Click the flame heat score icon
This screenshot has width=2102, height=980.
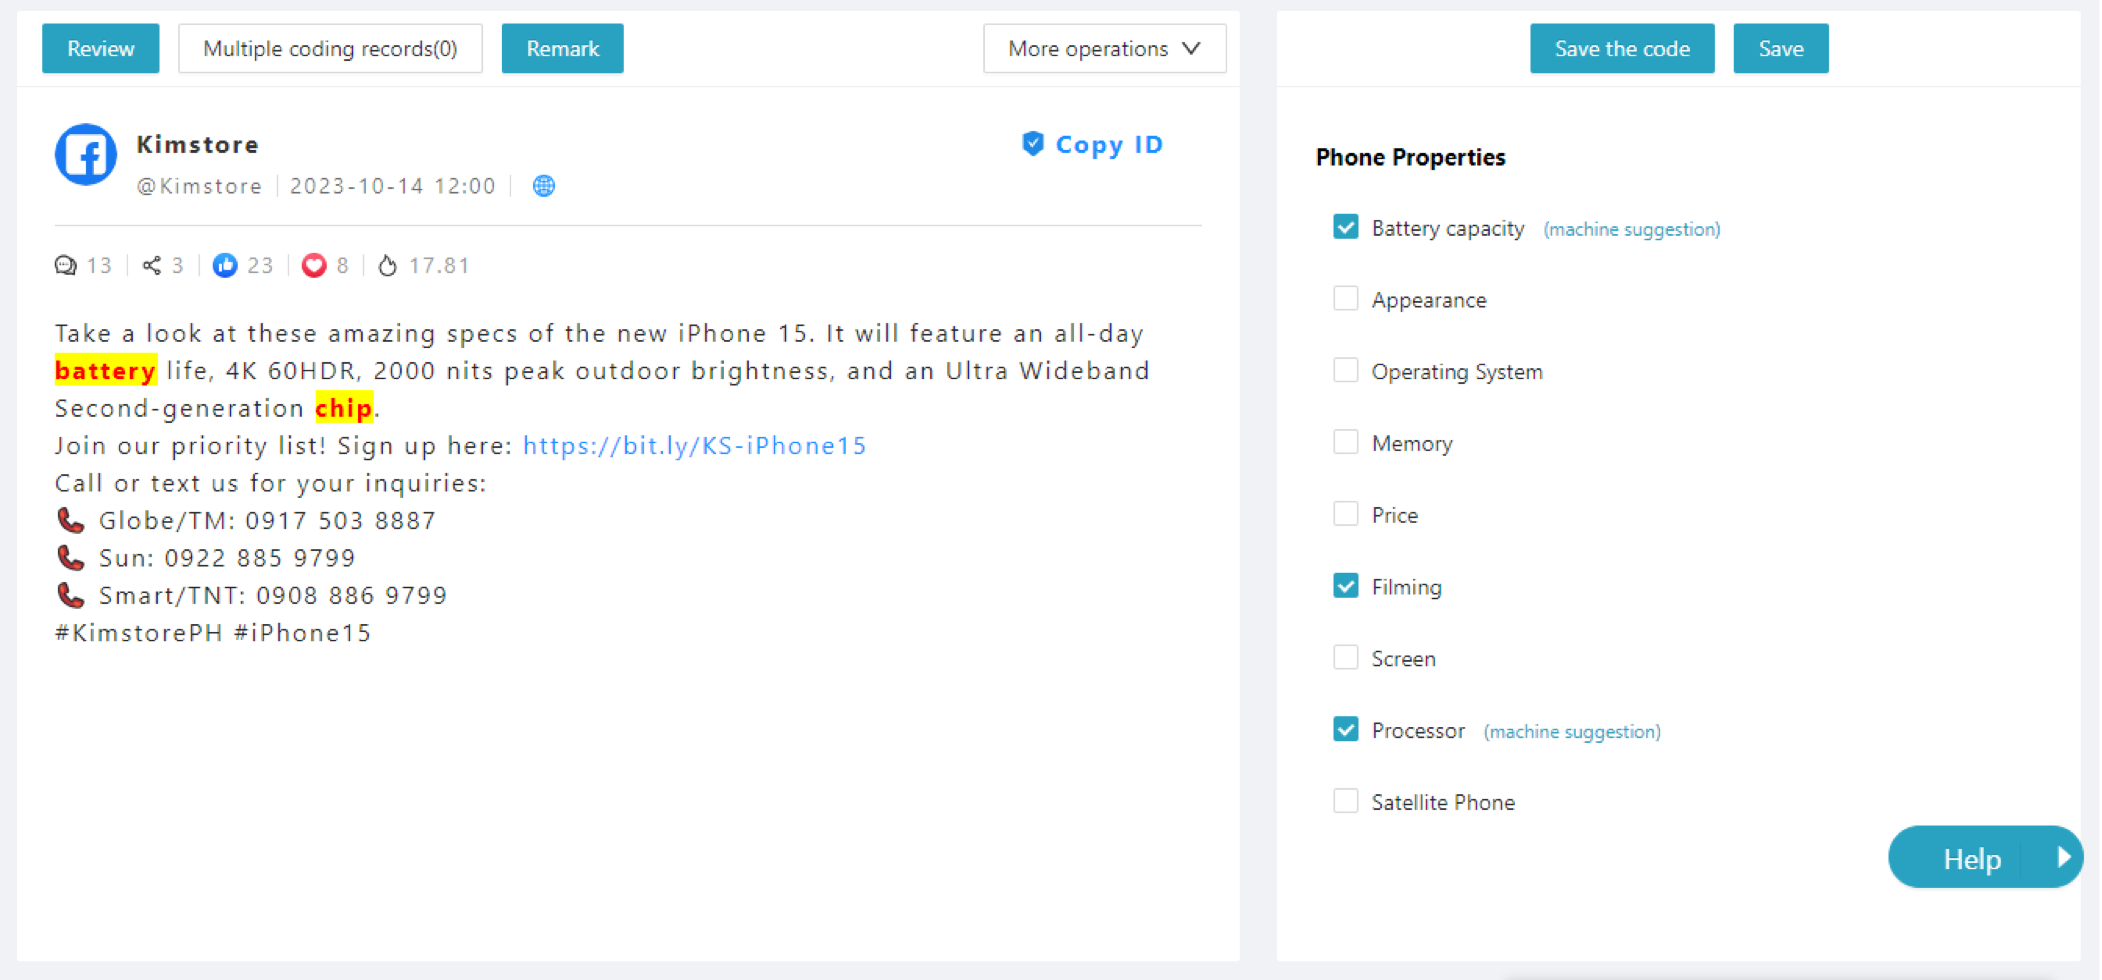(x=388, y=265)
